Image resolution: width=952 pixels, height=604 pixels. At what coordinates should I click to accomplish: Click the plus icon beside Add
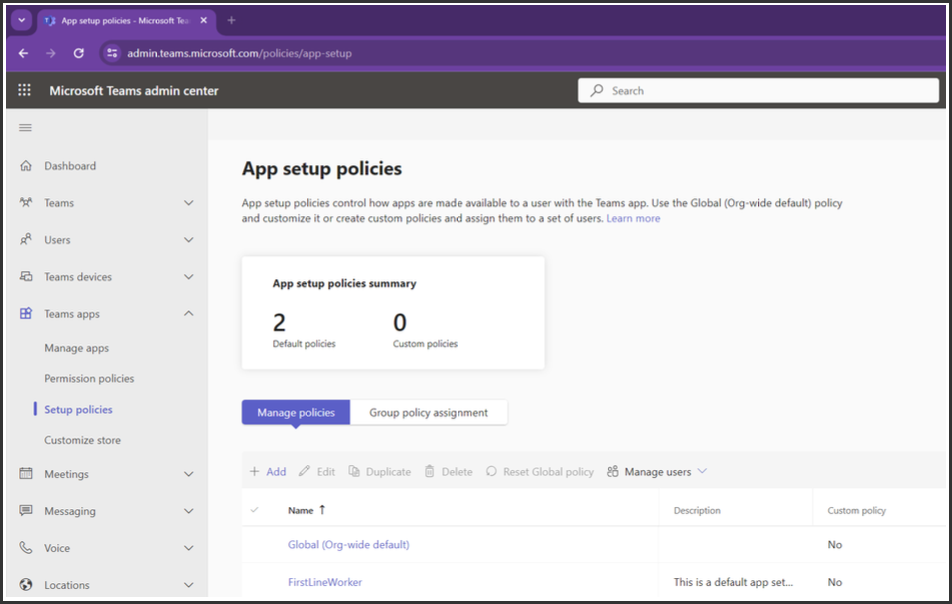[x=254, y=471]
